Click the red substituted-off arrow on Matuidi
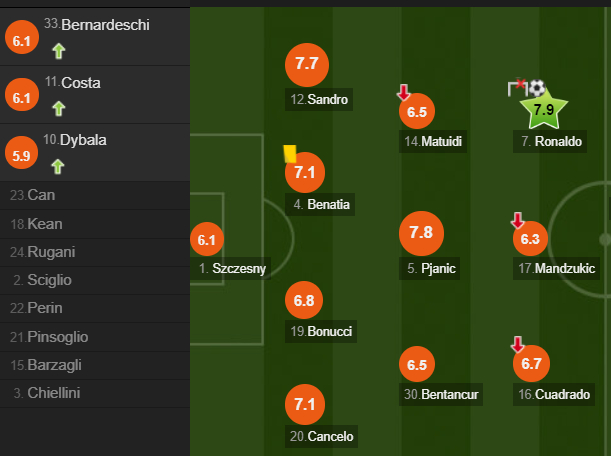 click(404, 92)
